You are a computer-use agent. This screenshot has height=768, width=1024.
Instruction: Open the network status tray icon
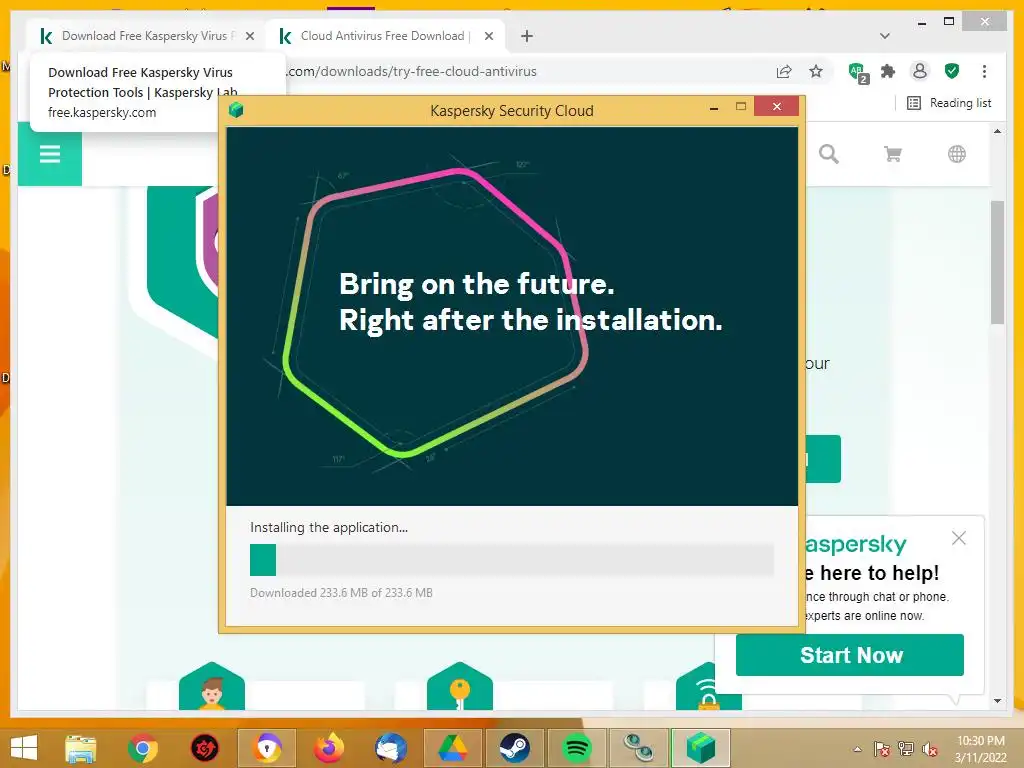coord(906,749)
